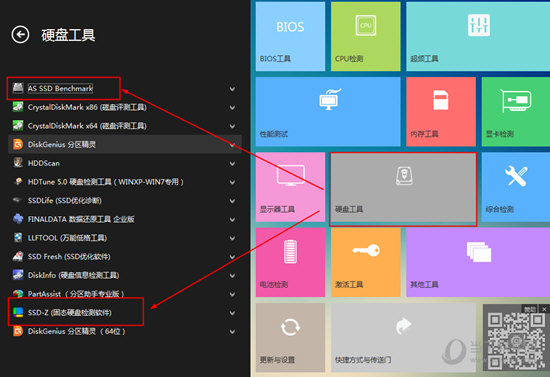550x377 pixels.
Task: Click the QR code image
Action: [516, 341]
